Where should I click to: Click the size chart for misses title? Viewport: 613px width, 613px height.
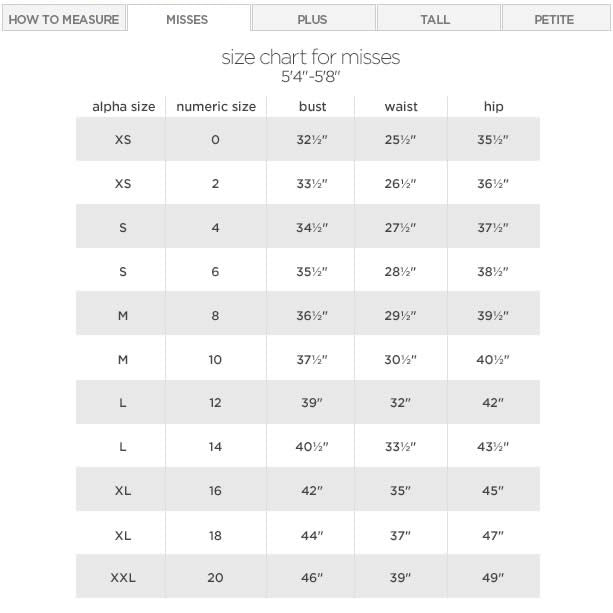click(310, 57)
